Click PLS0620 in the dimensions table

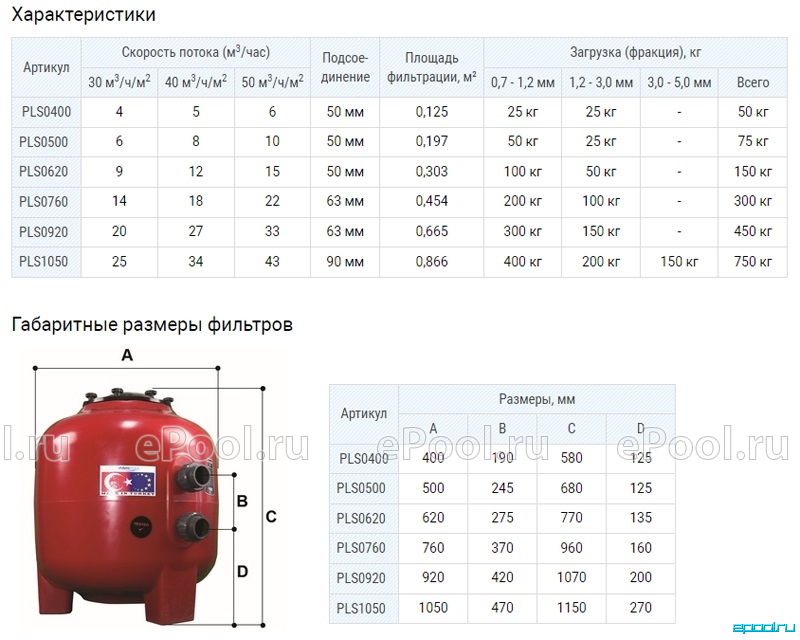point(361,519)
